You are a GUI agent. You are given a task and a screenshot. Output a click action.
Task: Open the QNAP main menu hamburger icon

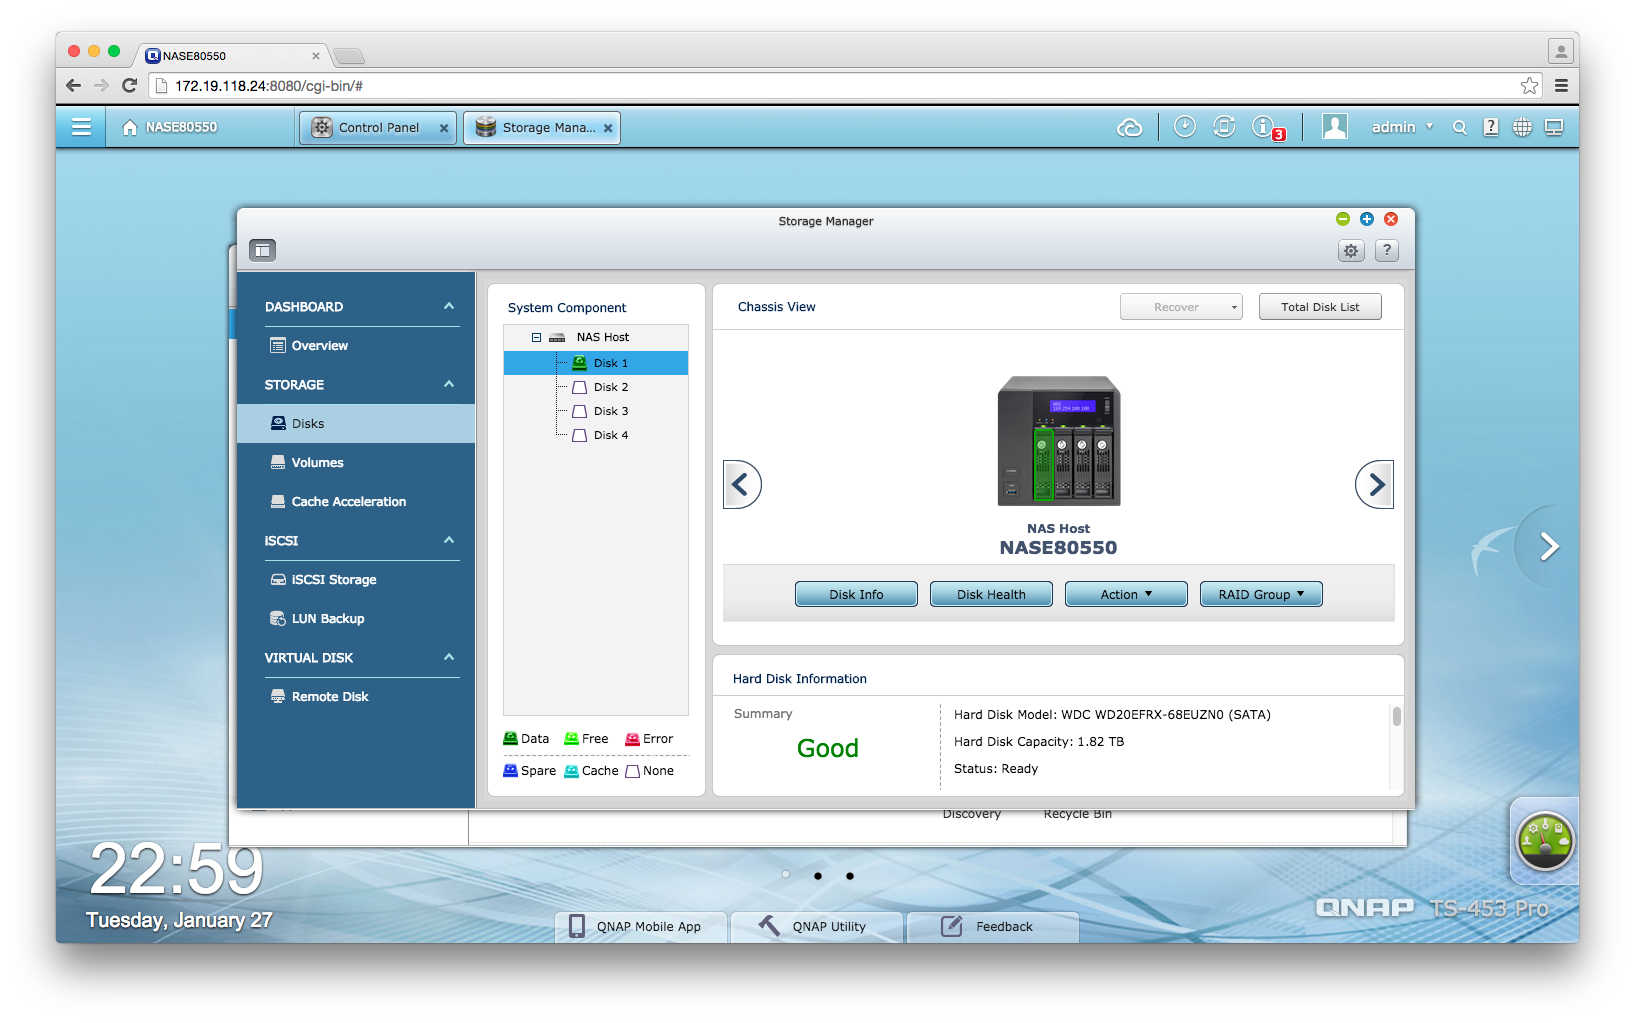pos(81,127)
